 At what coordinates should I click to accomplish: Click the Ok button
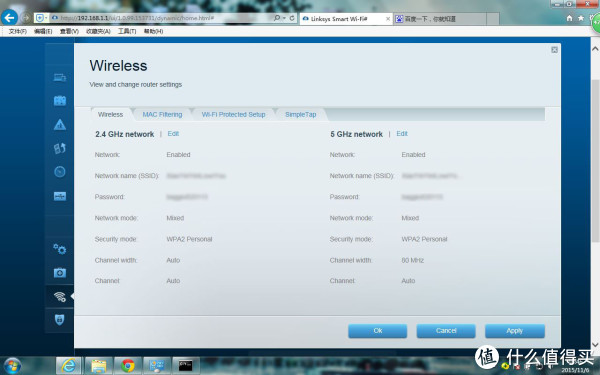pos(378,331)
